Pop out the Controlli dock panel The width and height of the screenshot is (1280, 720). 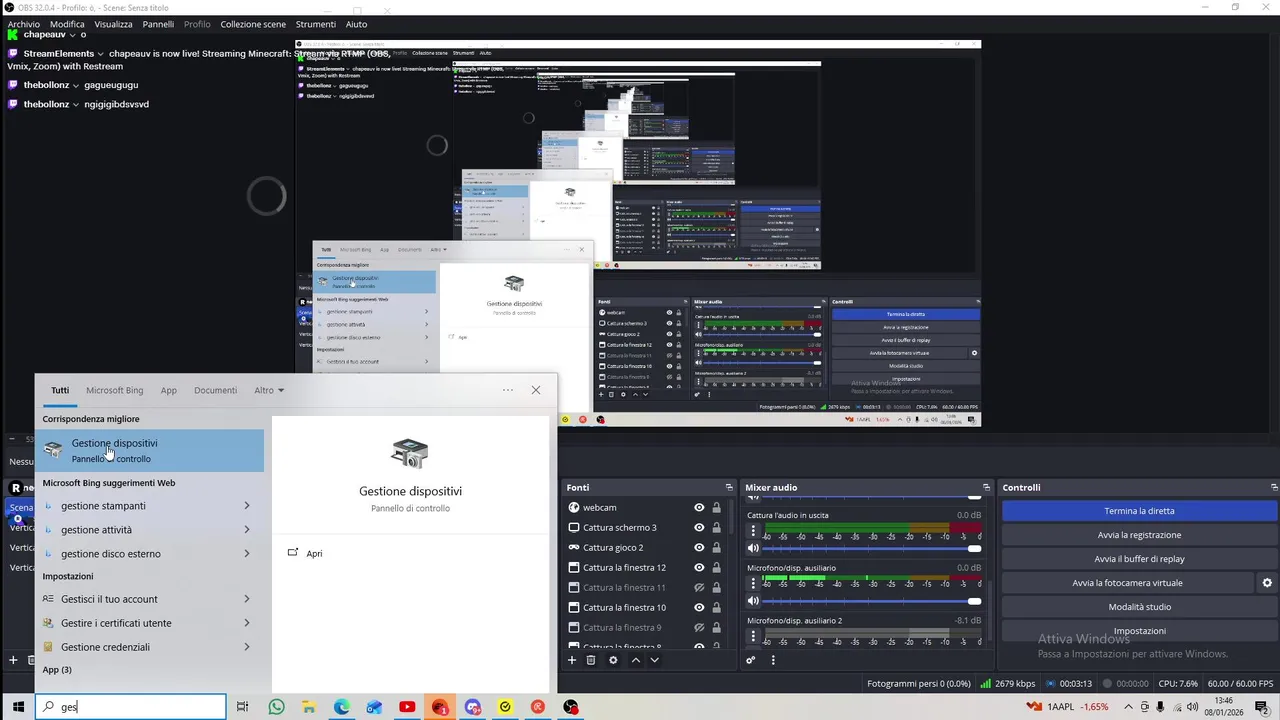pyautogui.click(x=1272, y=487)
